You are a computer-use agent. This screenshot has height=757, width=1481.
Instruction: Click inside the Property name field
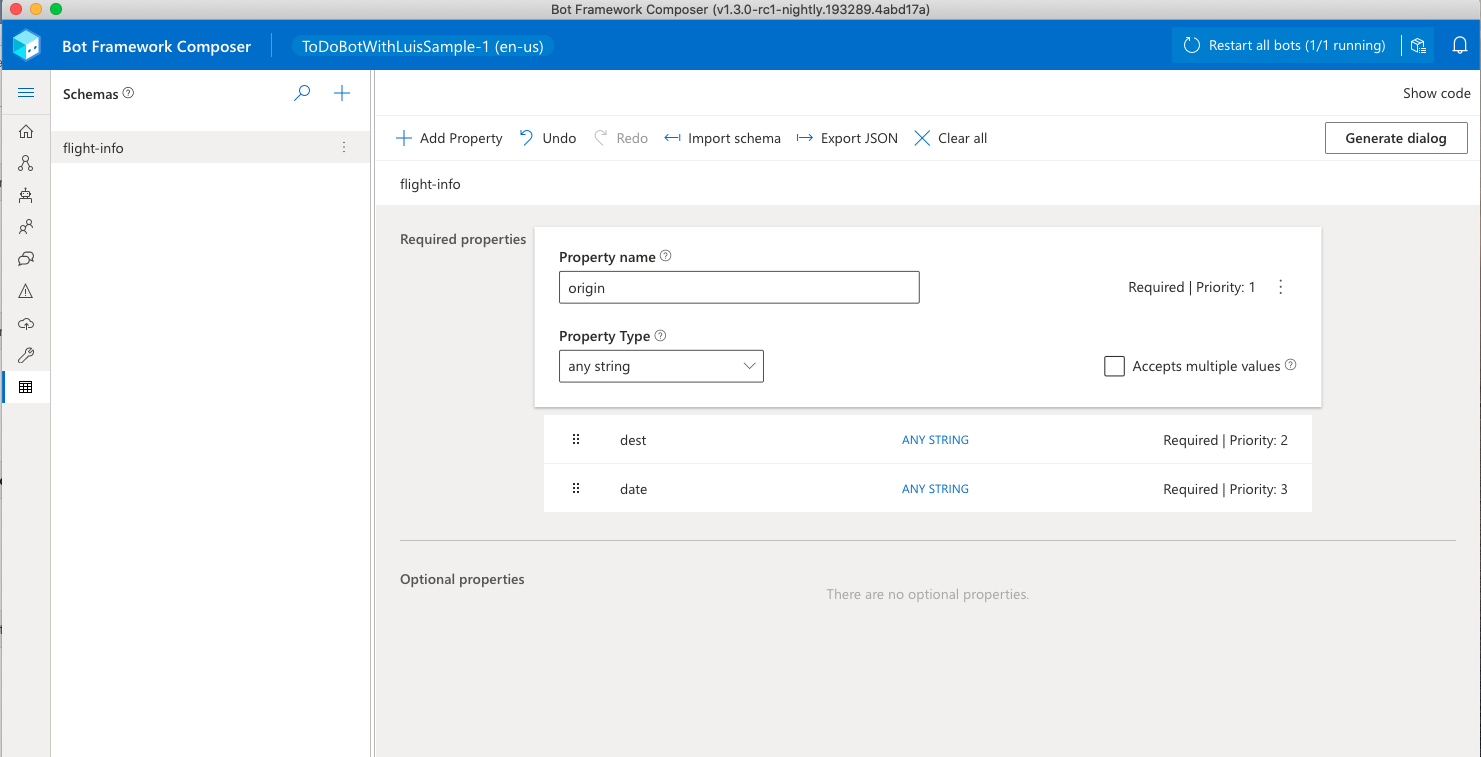click(738, 287)
